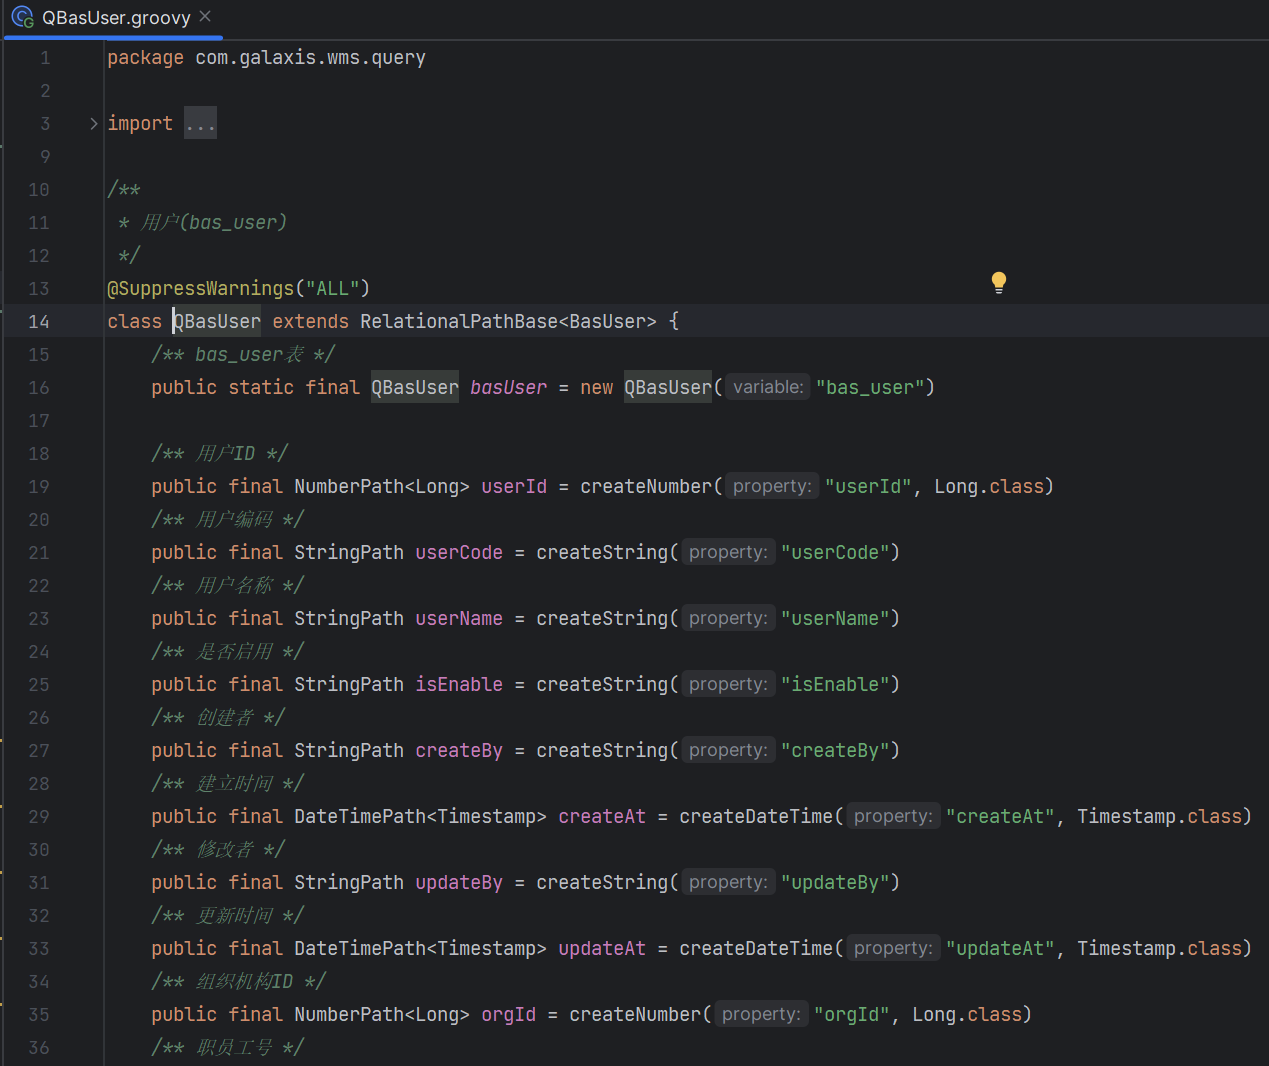
Task: Click the basUser static field name
Action: point(508,387)
